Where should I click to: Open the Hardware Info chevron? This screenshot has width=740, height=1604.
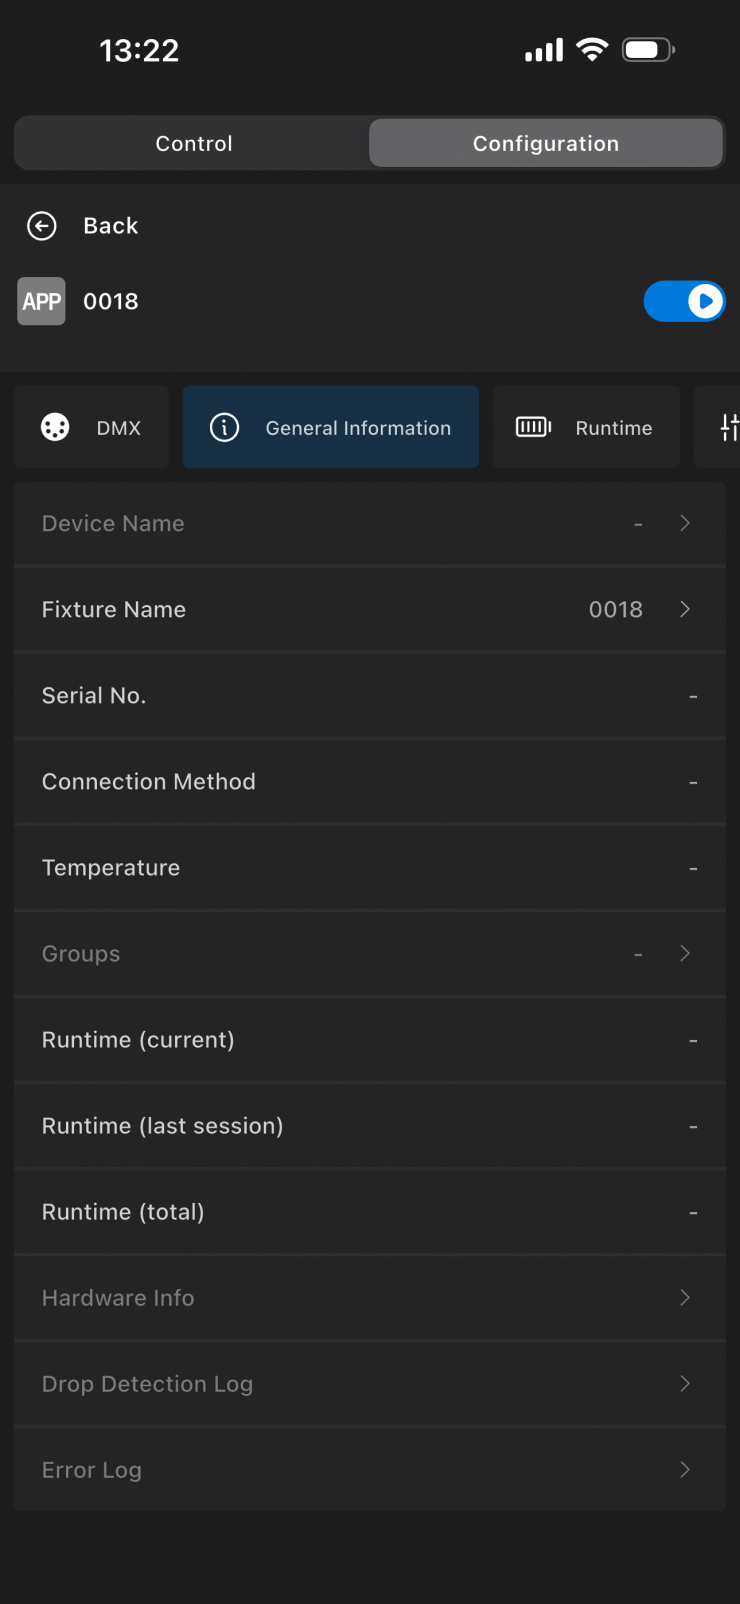click(685, 1297)
